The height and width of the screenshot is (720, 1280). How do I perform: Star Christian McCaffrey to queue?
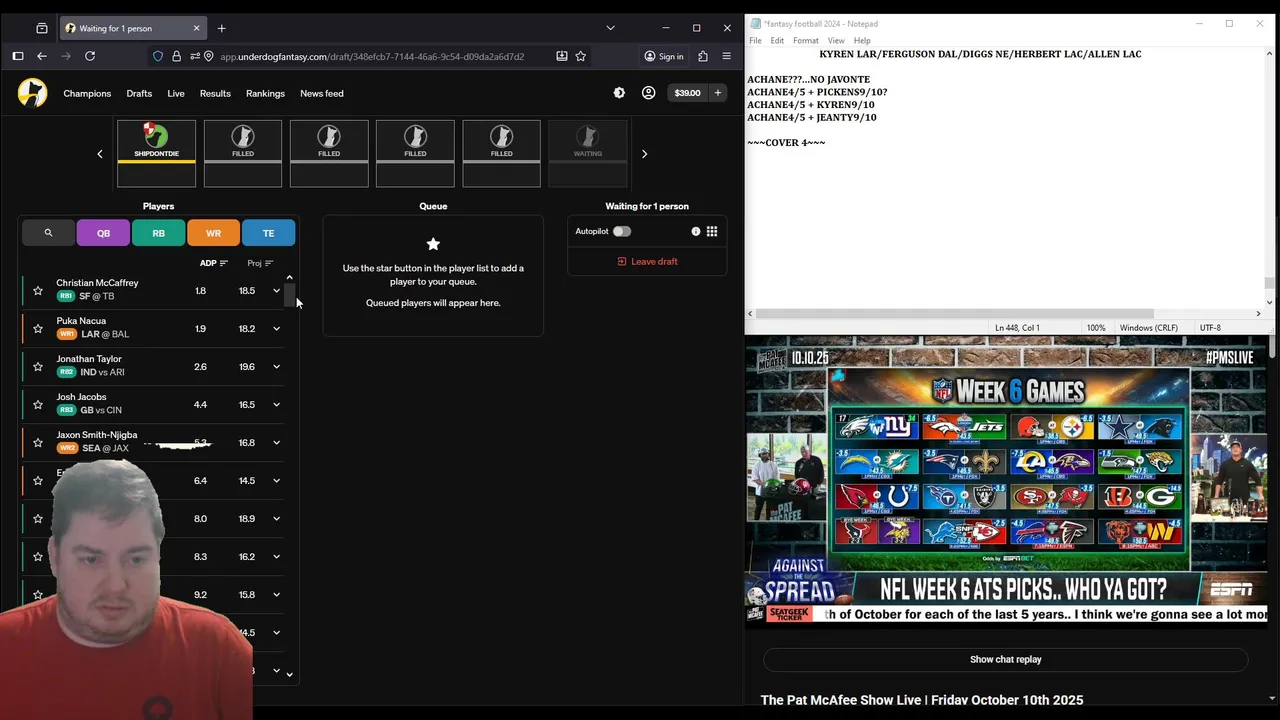pos(38,291)
